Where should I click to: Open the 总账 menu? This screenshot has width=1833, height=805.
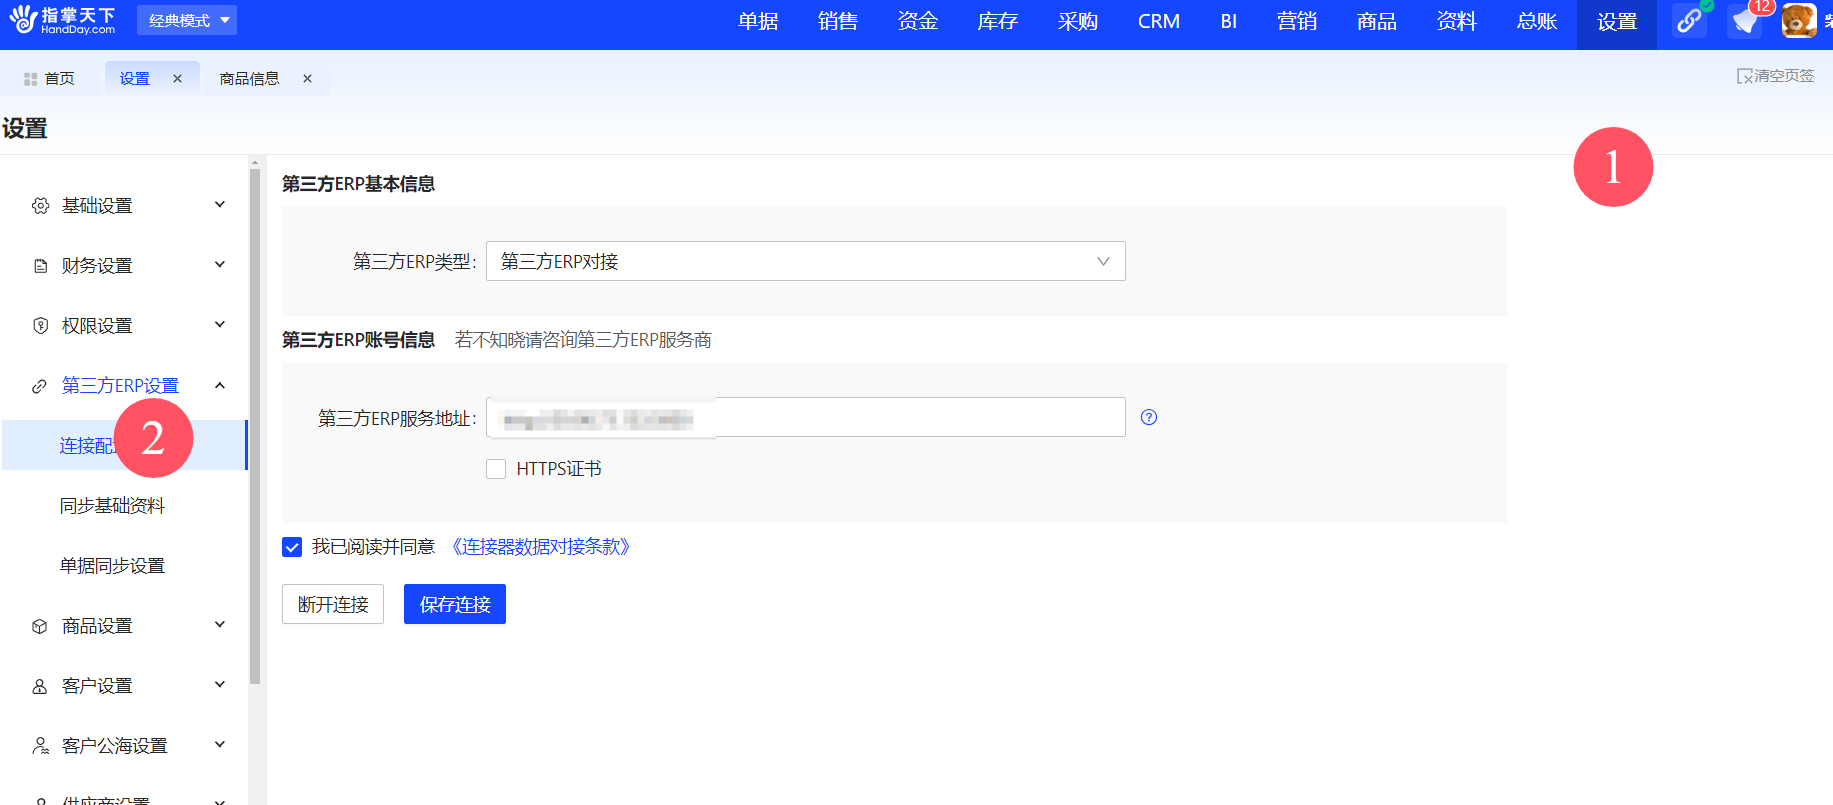1537,21
